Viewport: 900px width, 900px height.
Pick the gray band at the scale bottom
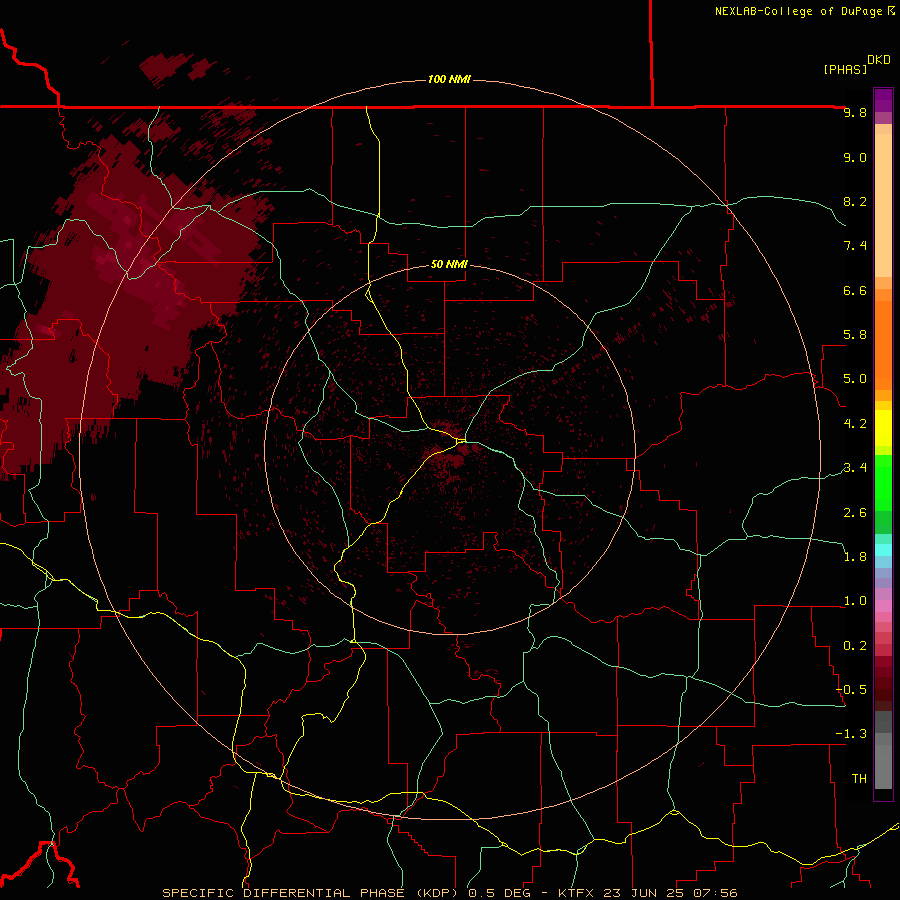pyautogui.click(x=883, y=766)
